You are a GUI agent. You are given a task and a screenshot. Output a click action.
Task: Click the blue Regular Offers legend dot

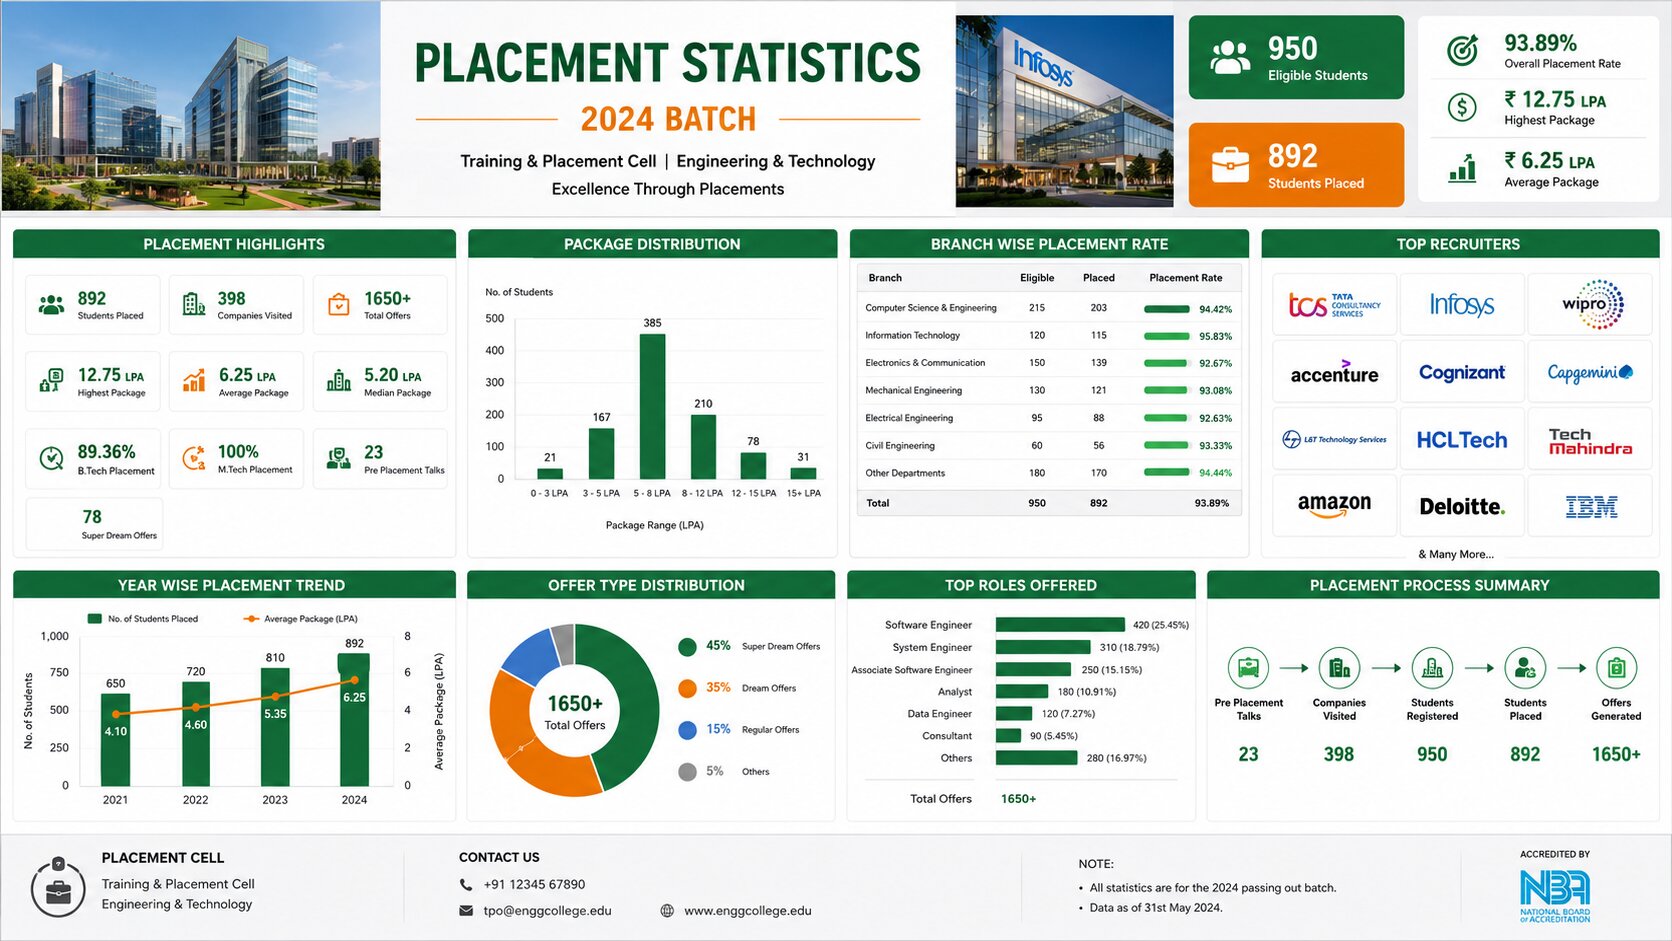(x=687, y=730)
